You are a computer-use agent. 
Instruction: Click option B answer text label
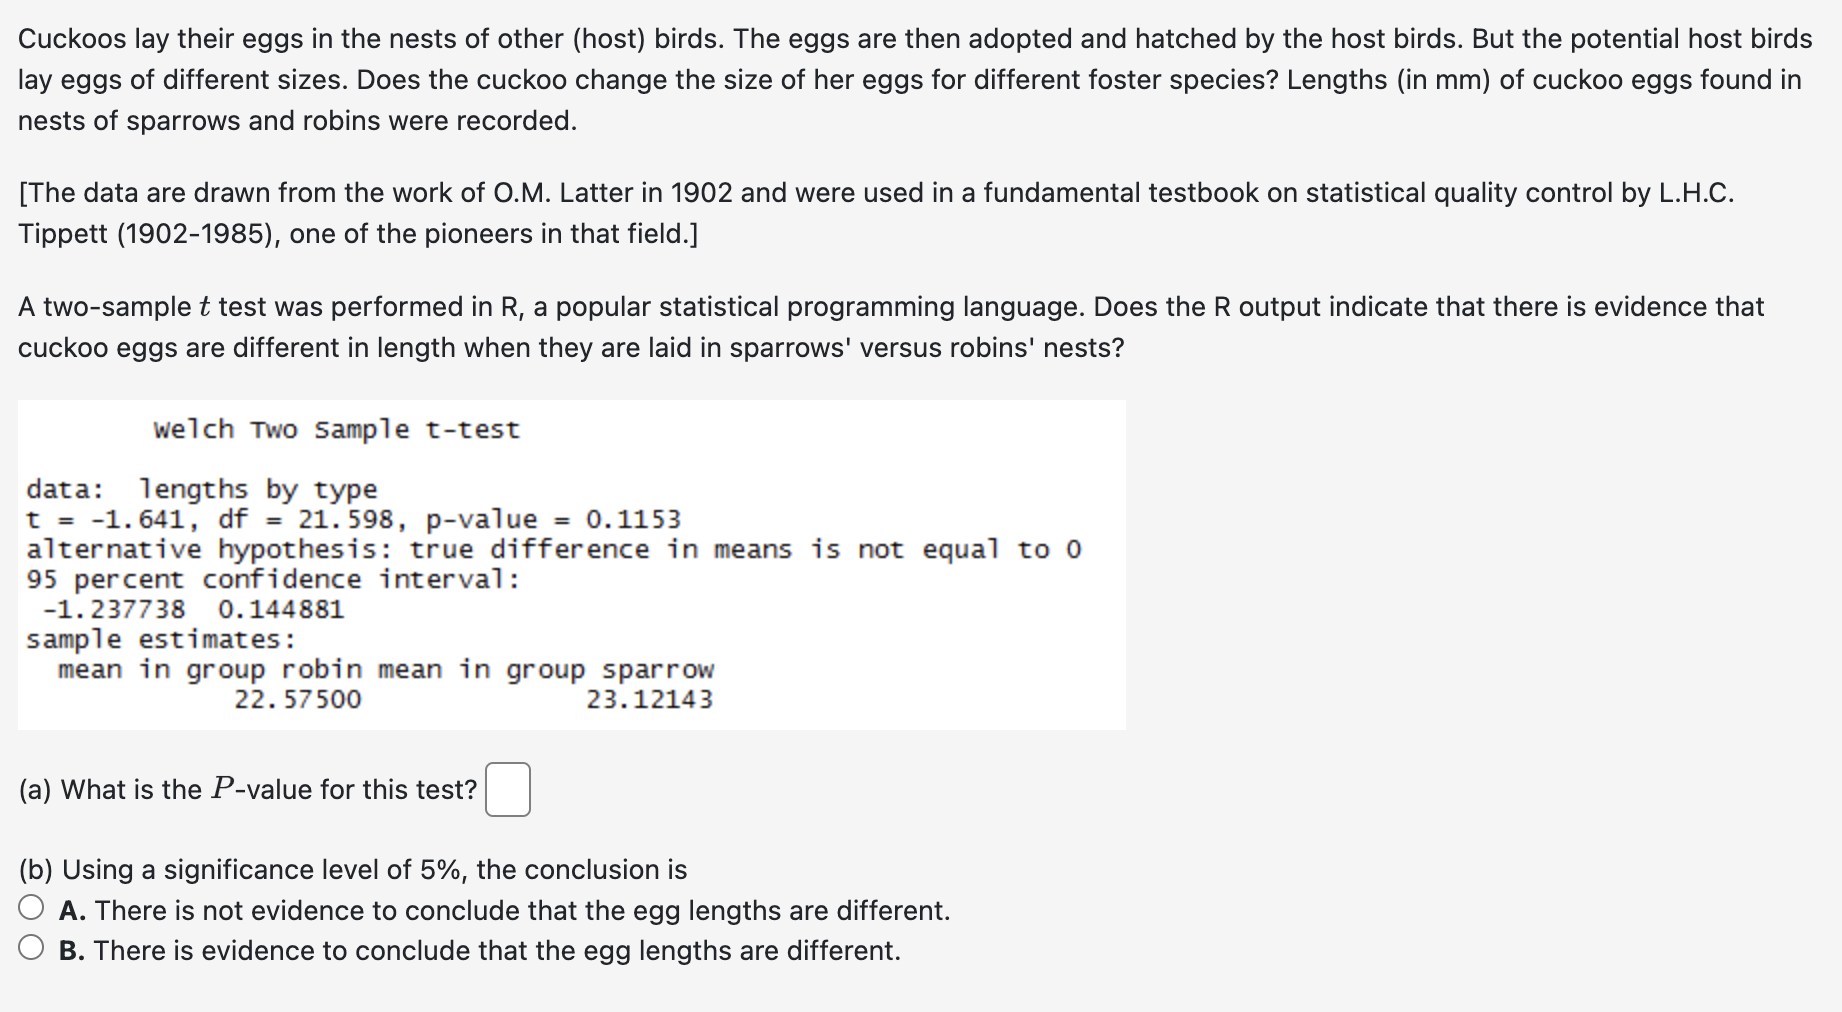(x=480, y=950)
